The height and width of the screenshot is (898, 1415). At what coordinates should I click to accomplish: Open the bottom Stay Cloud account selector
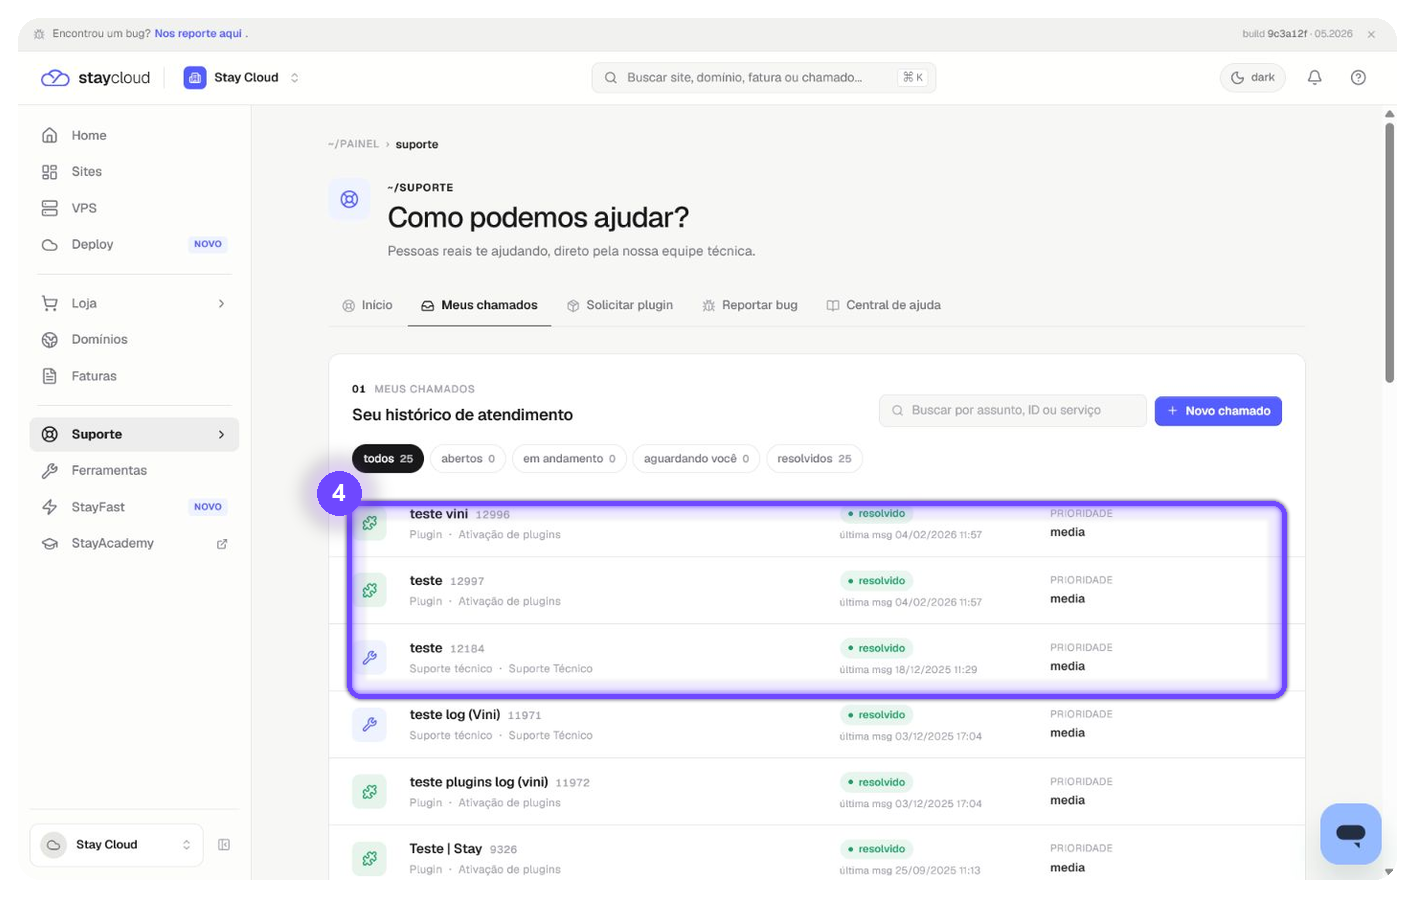(116, 845)
